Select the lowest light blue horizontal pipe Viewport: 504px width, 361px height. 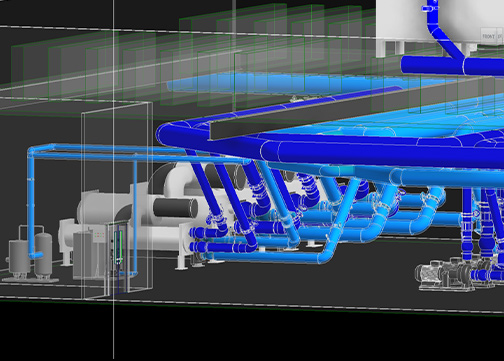[x=270, y=257]
